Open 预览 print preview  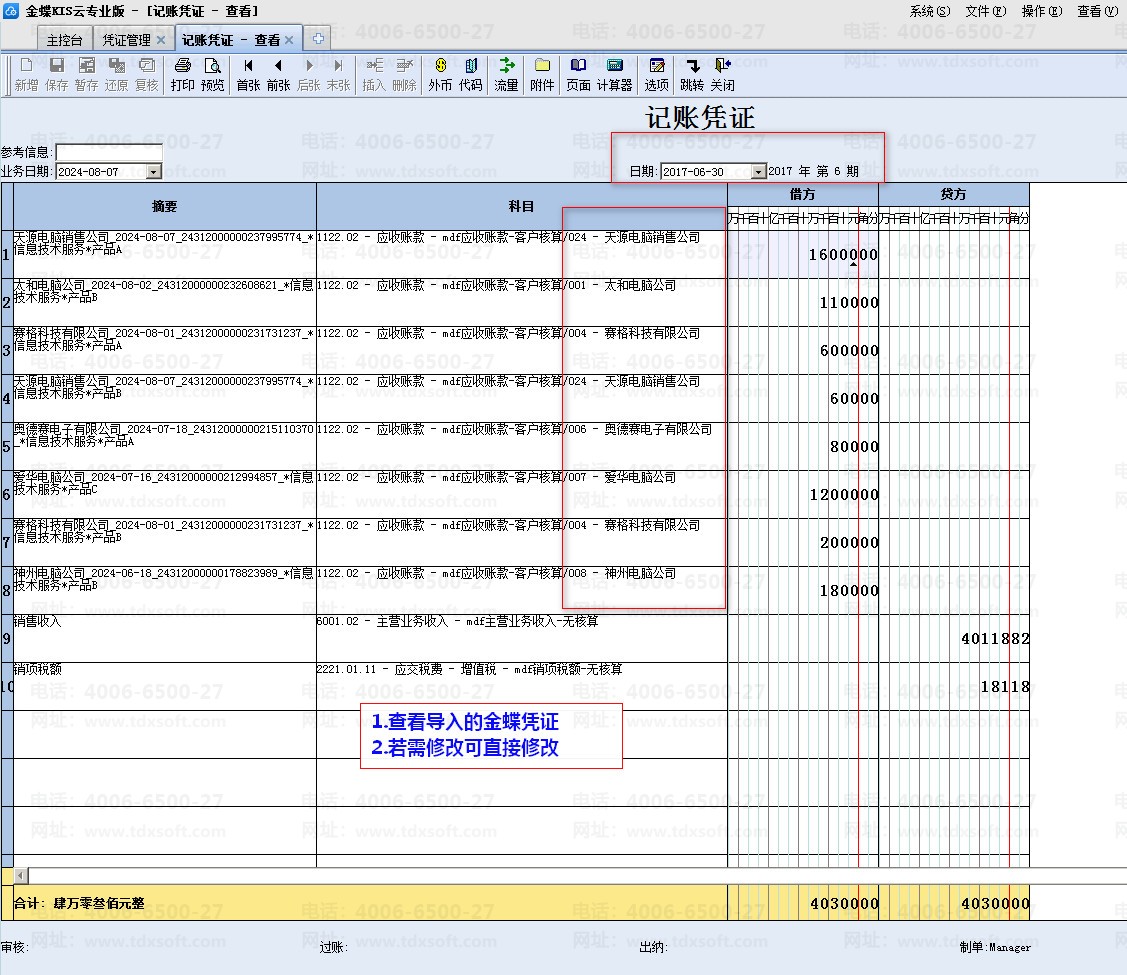(x=212, y=74)
